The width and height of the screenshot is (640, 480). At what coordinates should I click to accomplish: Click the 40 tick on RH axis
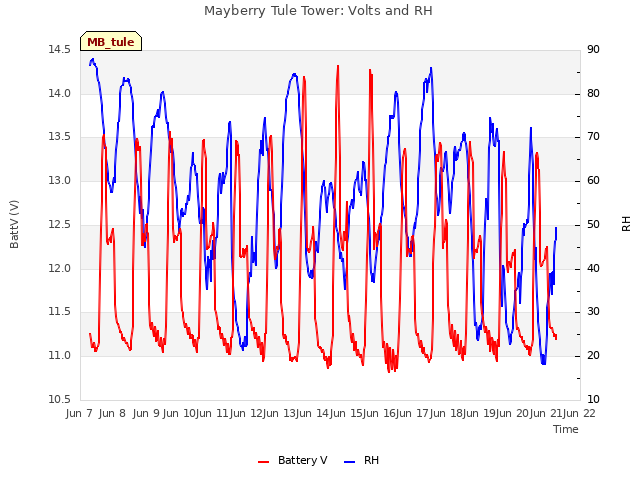coord(593,269)
